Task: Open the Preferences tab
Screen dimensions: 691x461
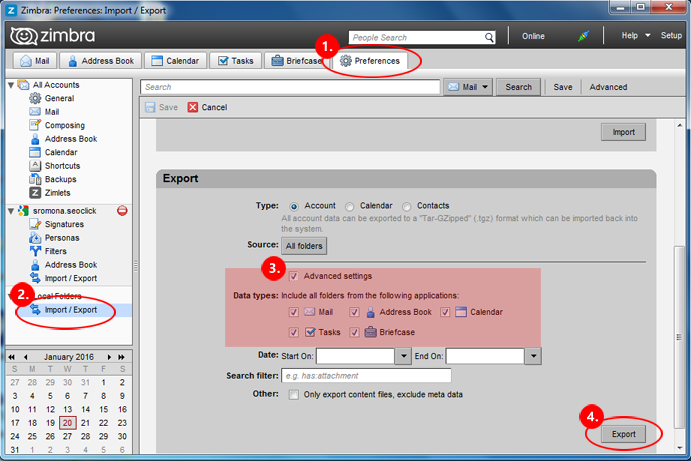Action: tap(369, 60)
